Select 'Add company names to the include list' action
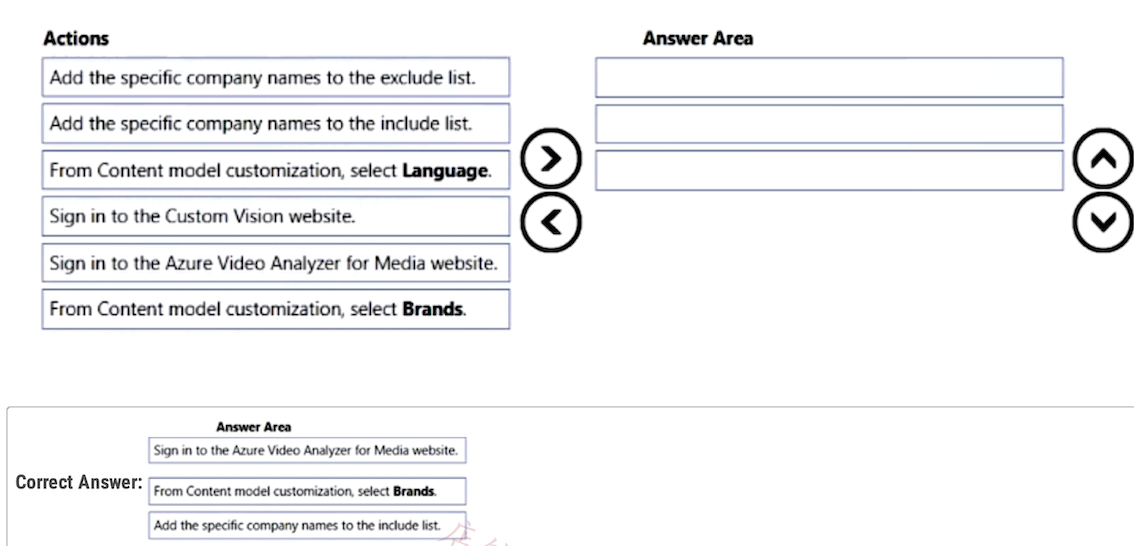This screenshot has width=1134, height=546. [276, 124]
